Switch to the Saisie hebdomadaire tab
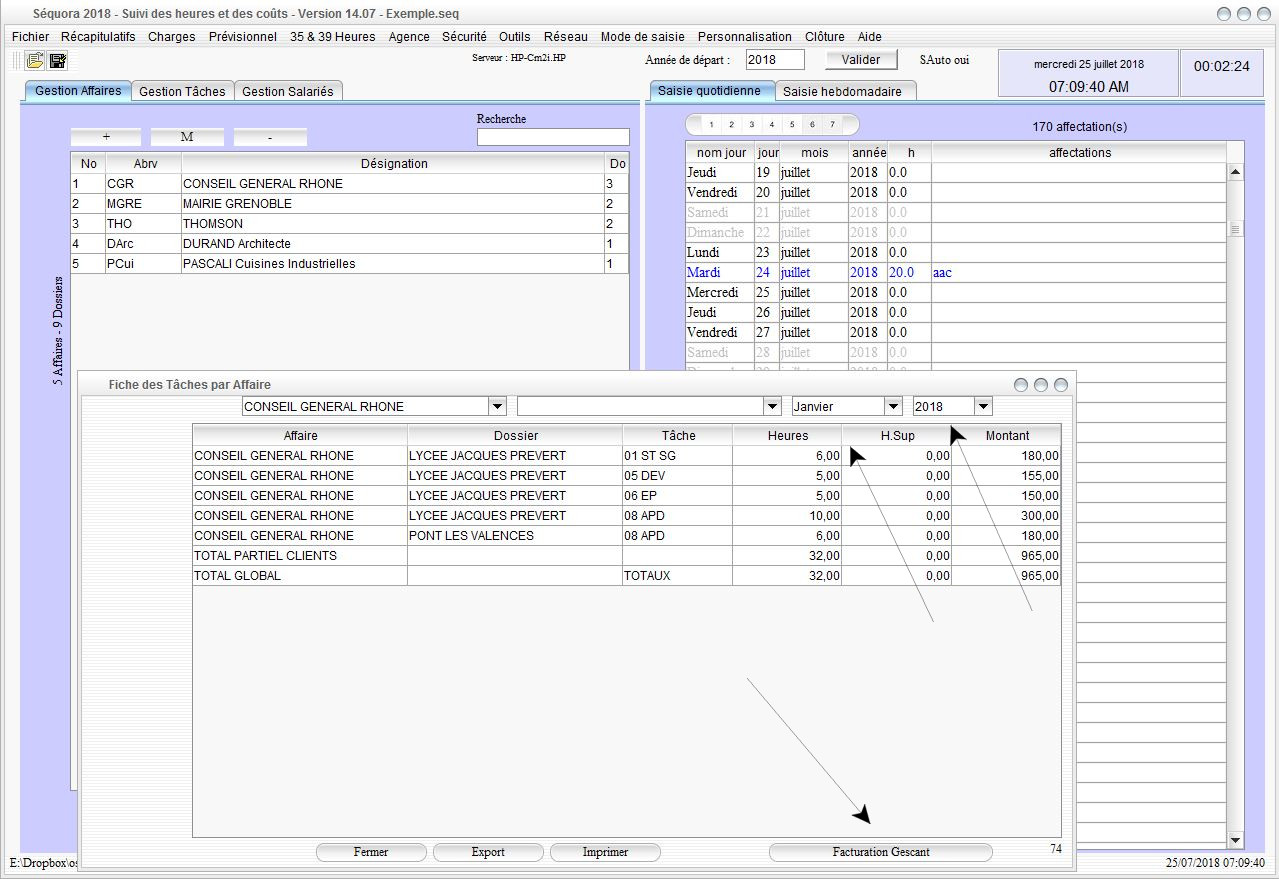Image resolution: width=1279 pixels, height=879 pixels. pos(842,91)
